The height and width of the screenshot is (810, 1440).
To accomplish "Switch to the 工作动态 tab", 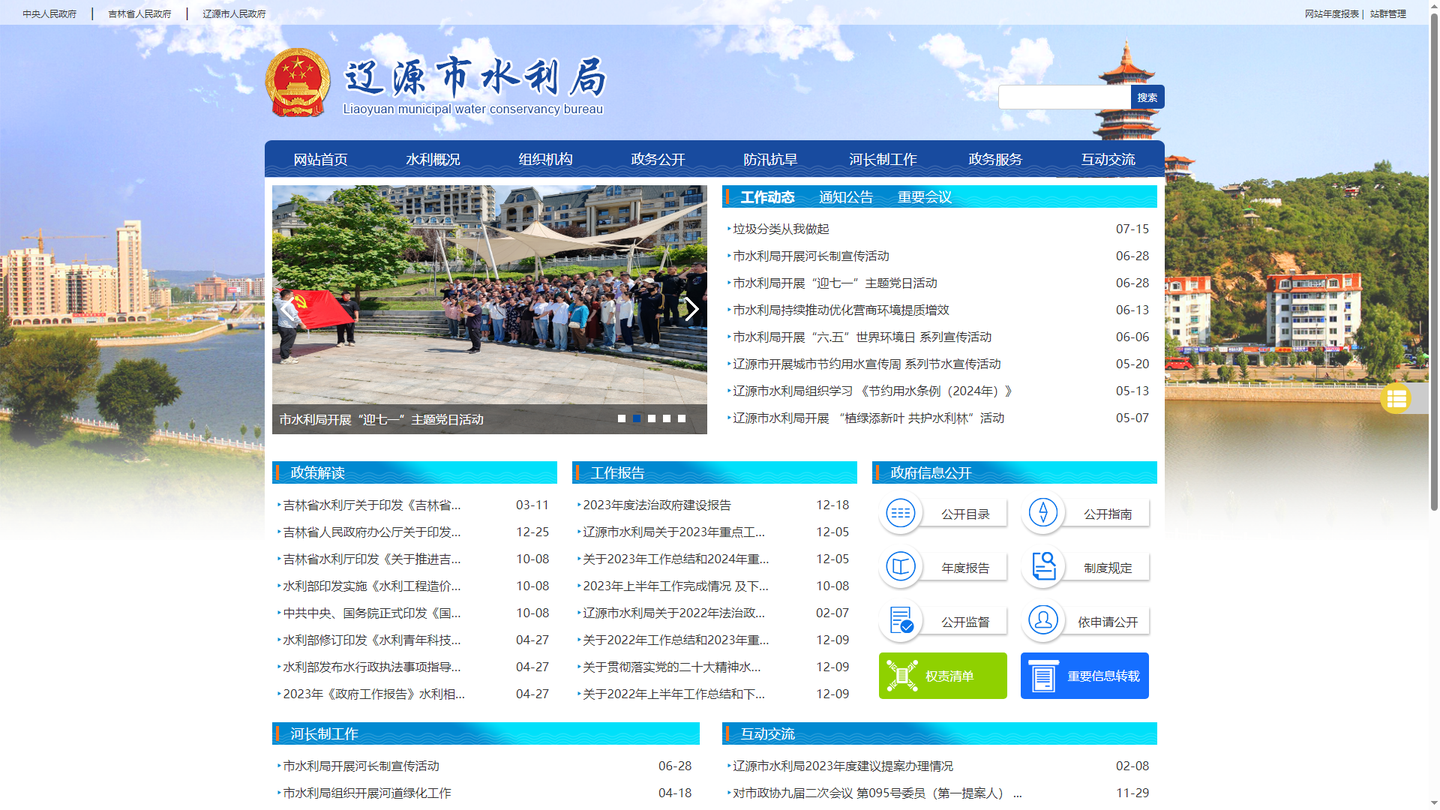I will click(x=767, y=197).
